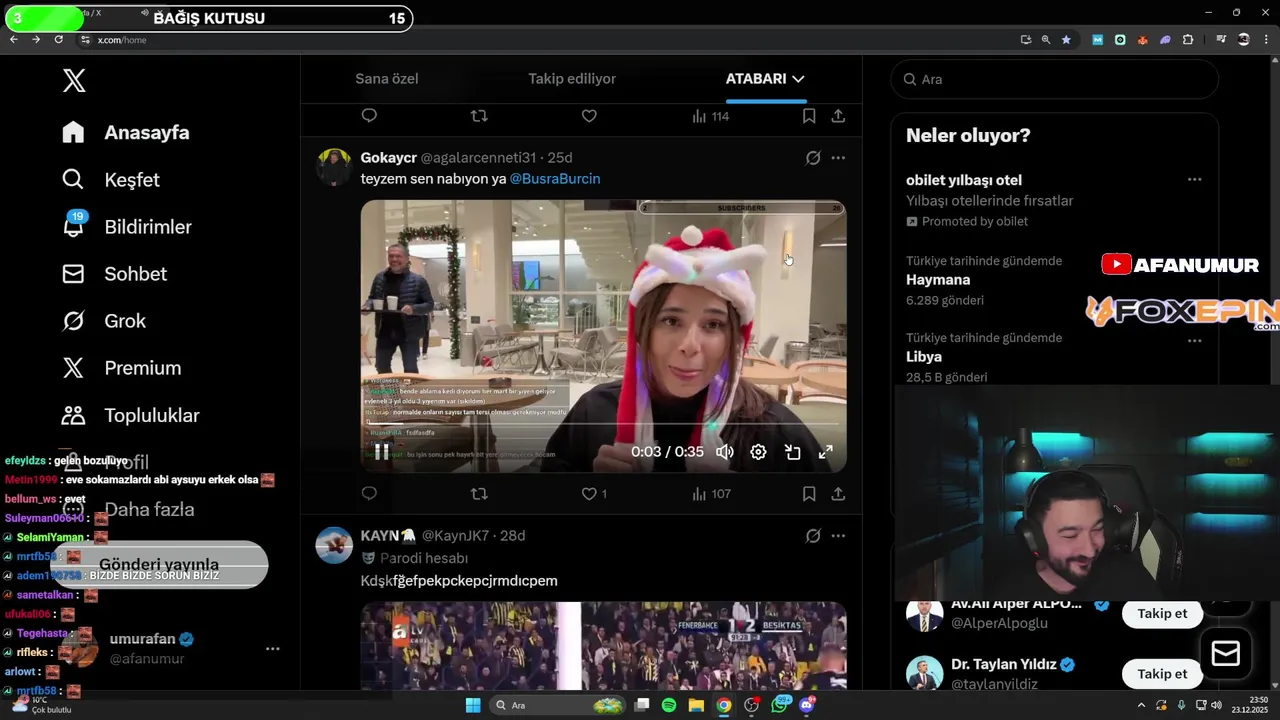Open obilet yılbaşı otel promoted trend
The height and width of the screenshot is (720, 1280).
click(x=964, y=180)
